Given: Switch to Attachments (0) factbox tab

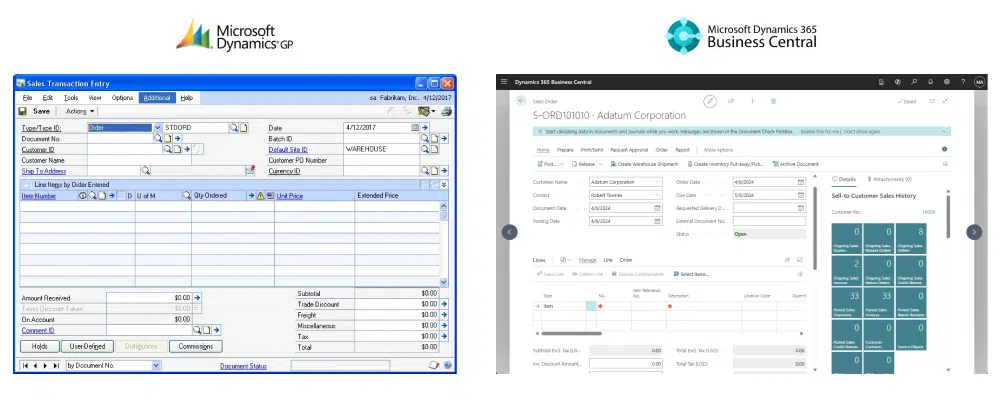Looking at the screenshot, I should (x=888, y=179).
